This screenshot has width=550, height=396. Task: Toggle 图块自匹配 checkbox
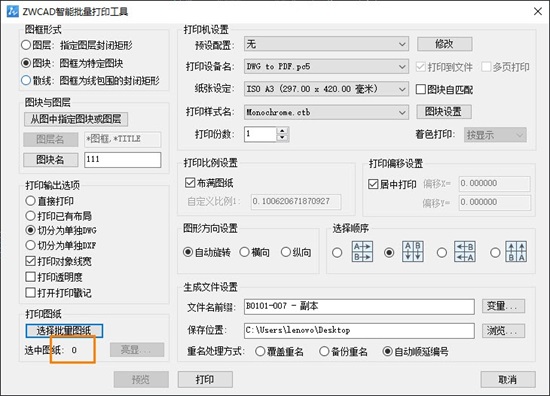pyautogui.click(x=421, y=89)
